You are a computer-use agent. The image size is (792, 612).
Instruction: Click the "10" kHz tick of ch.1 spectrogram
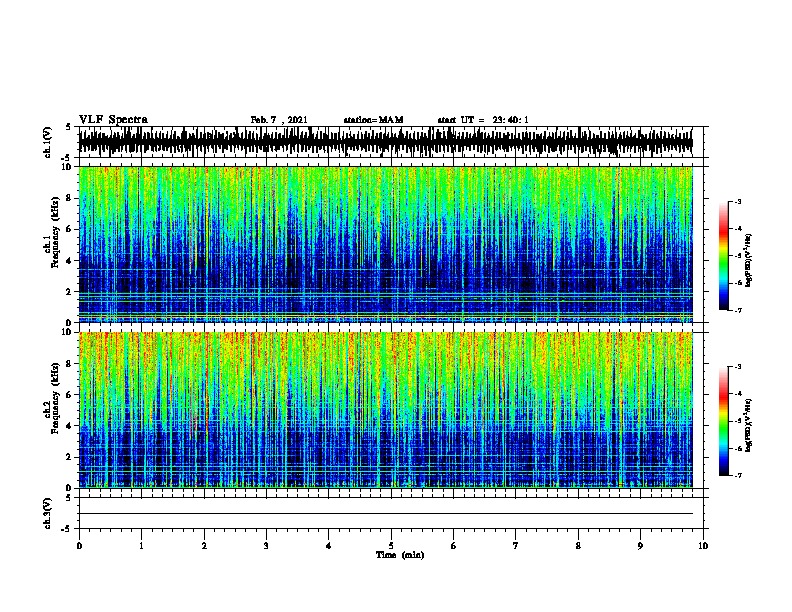point(68,167)
